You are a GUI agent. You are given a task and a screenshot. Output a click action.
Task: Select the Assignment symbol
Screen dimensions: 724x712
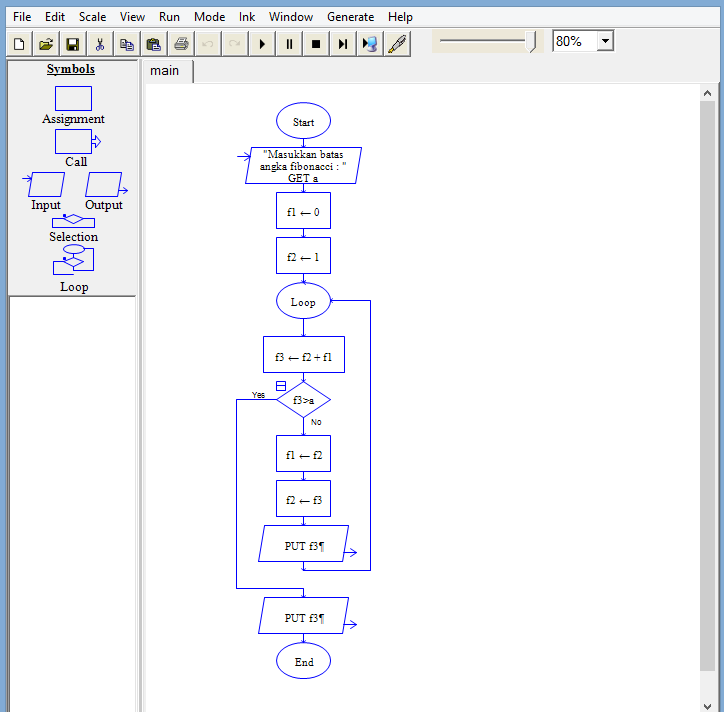(x=73, y=98)
